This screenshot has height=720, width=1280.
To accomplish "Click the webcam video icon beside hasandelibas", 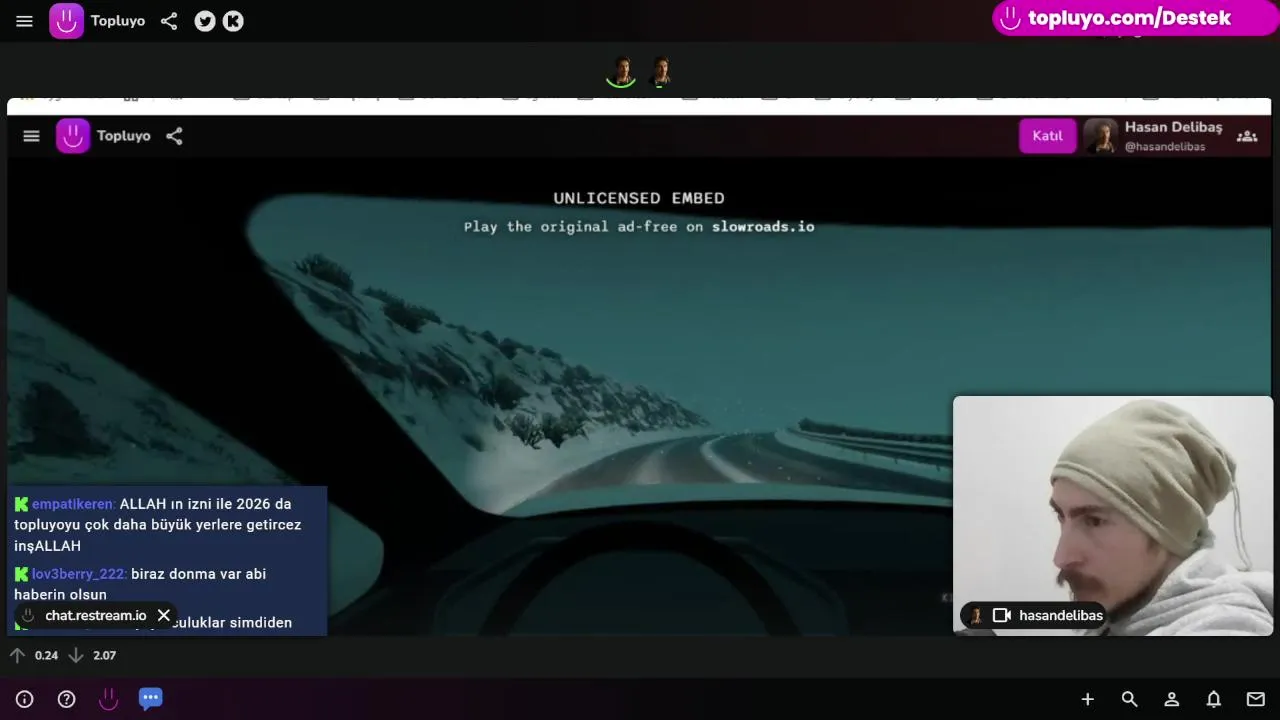I will pos(1001,615).
